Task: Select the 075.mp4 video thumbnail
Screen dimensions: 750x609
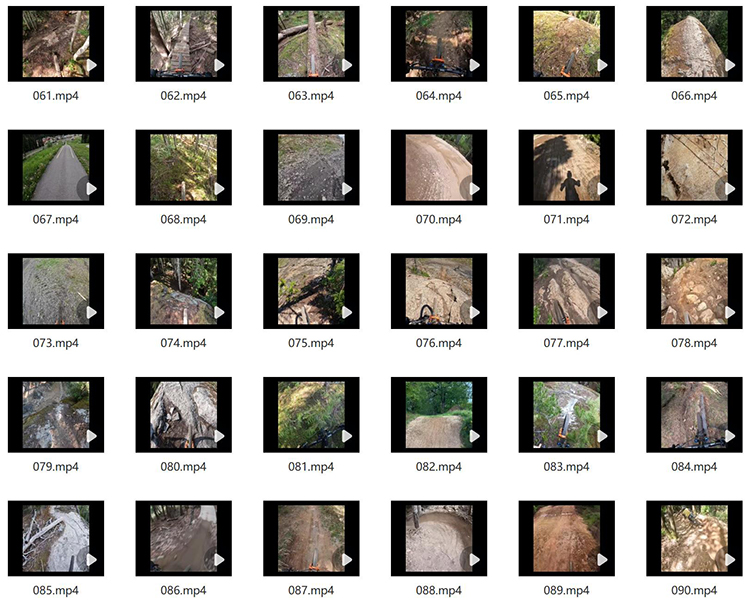Action: pos(311,291)
